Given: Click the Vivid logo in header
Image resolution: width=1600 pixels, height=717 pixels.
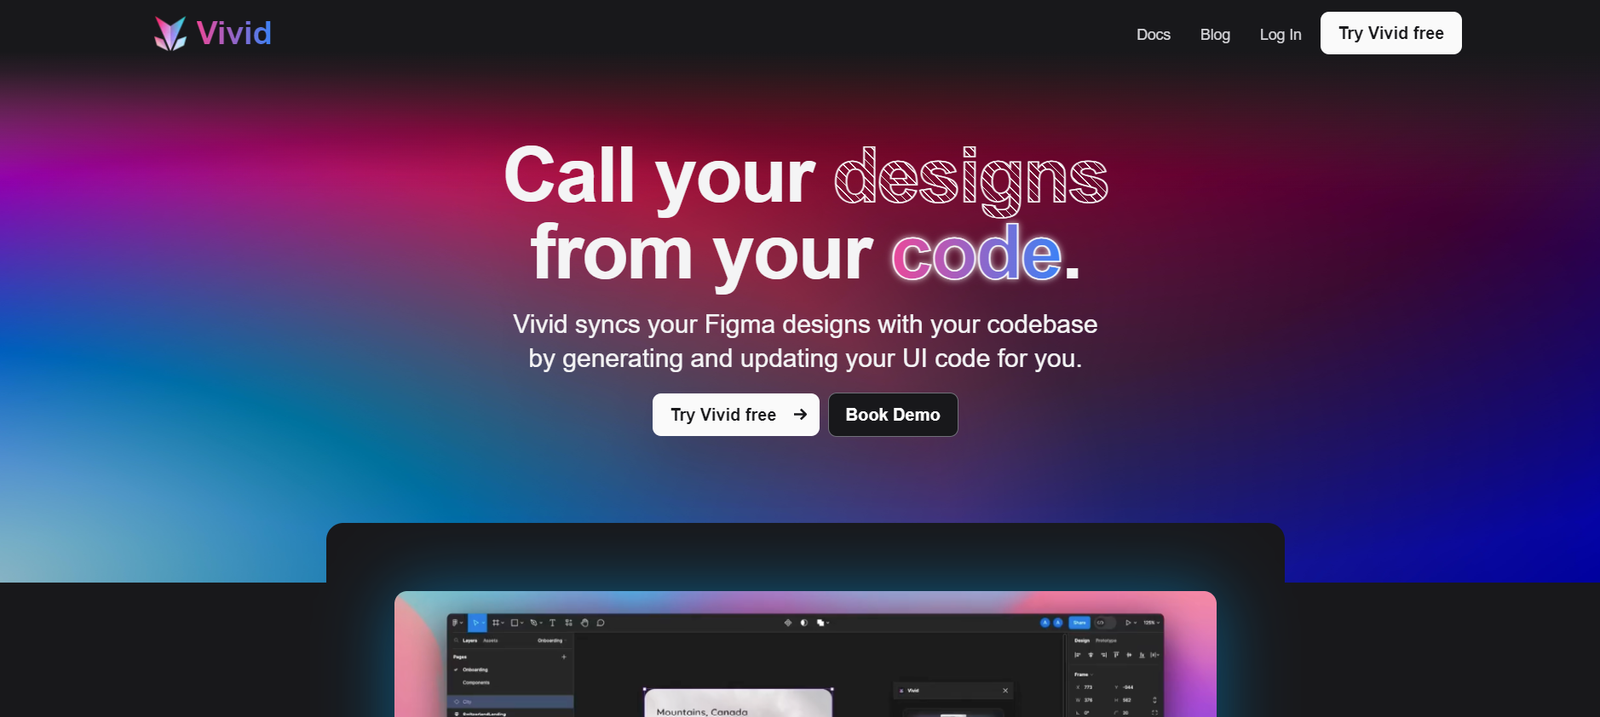Looking at the screenshot, I should click(213, 34).
